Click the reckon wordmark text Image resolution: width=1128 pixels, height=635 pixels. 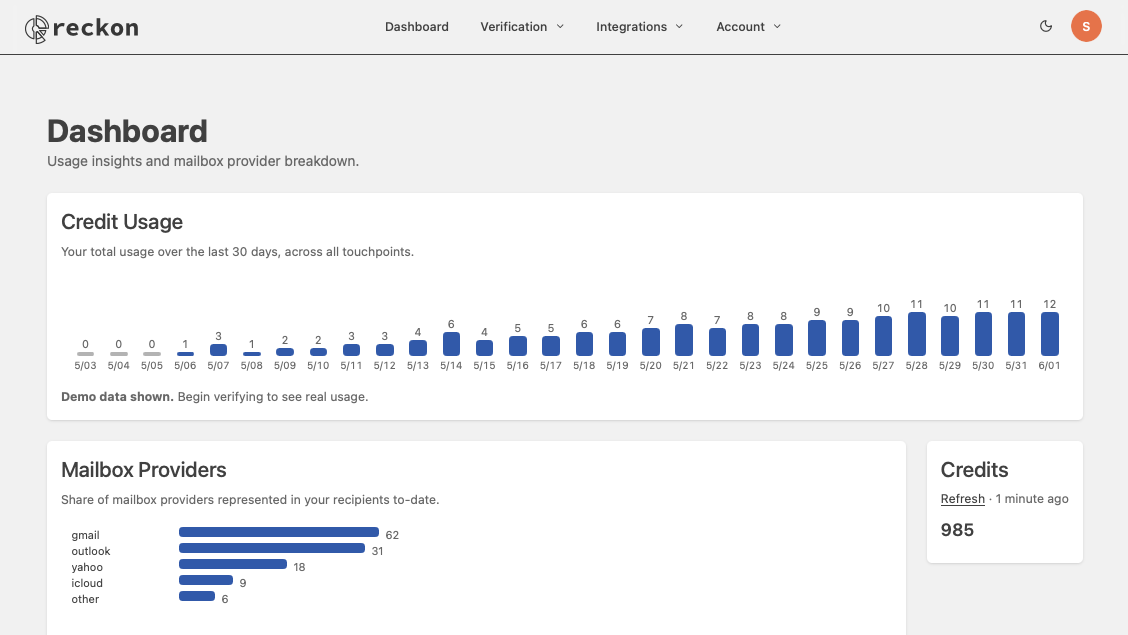[96, 28]
